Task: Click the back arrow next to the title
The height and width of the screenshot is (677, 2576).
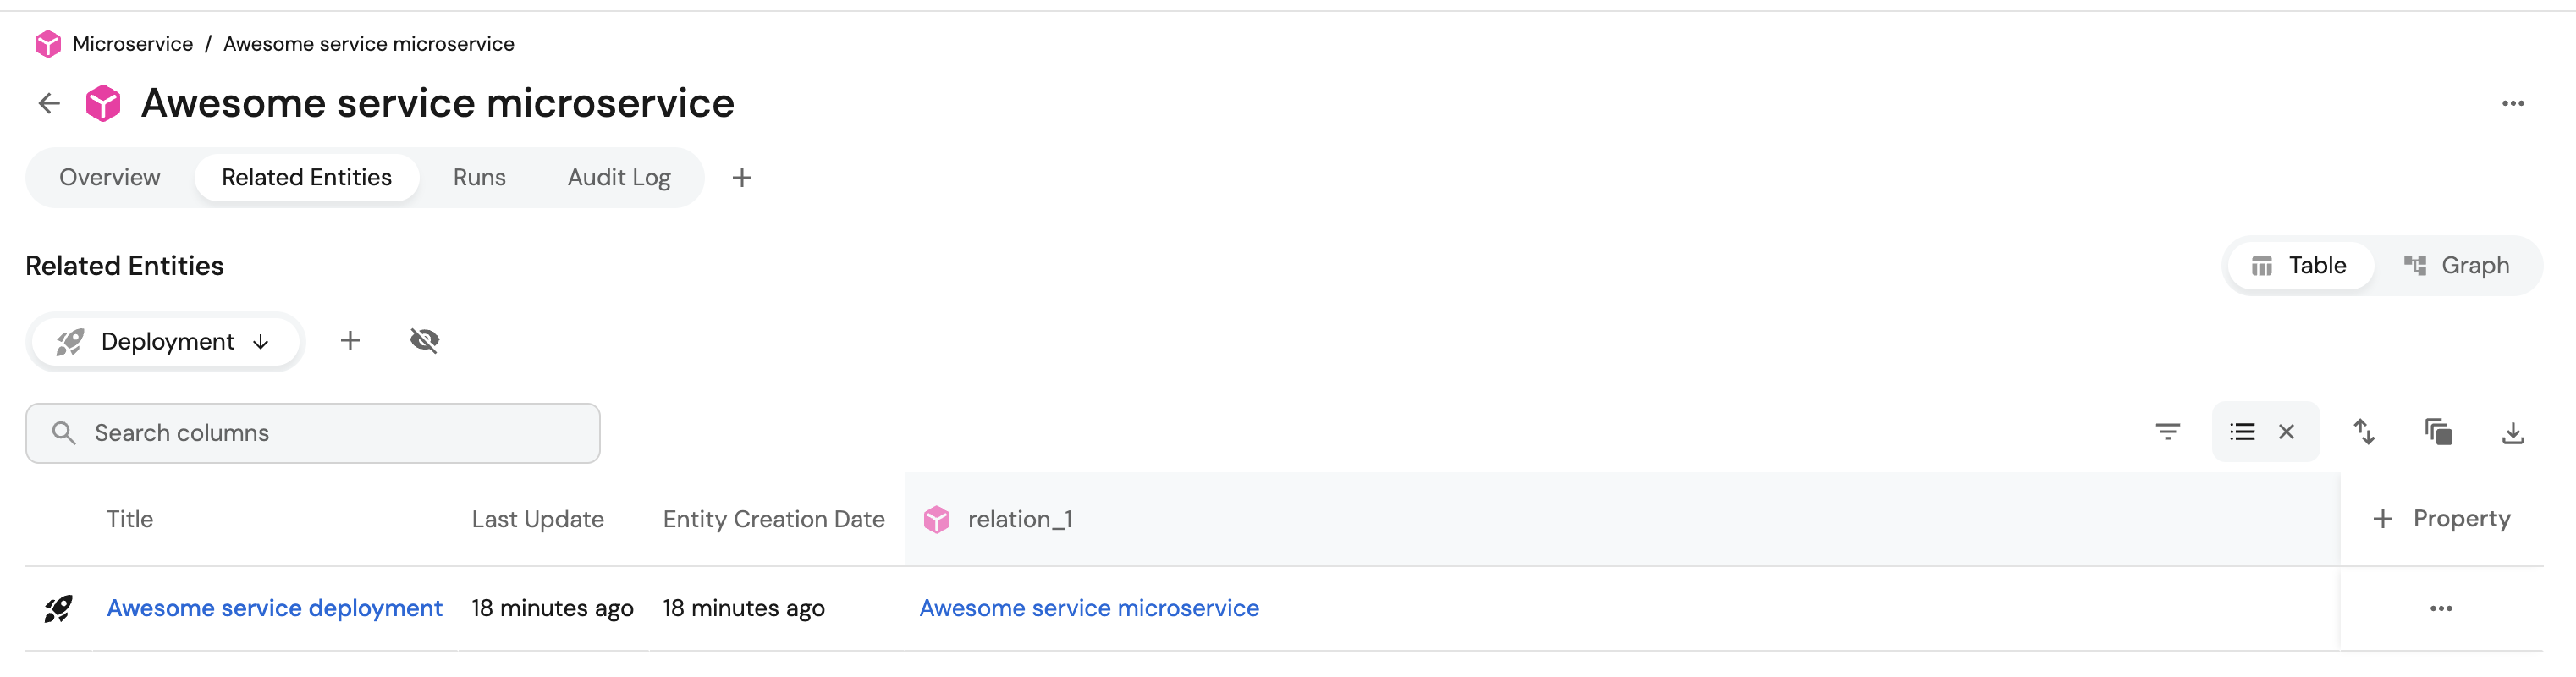Action: (49, 103)
